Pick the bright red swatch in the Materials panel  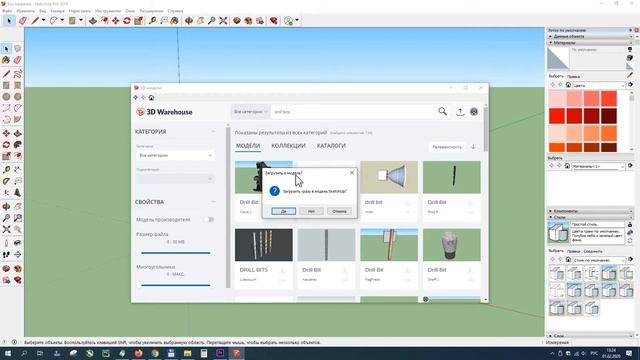click(557, 116)
